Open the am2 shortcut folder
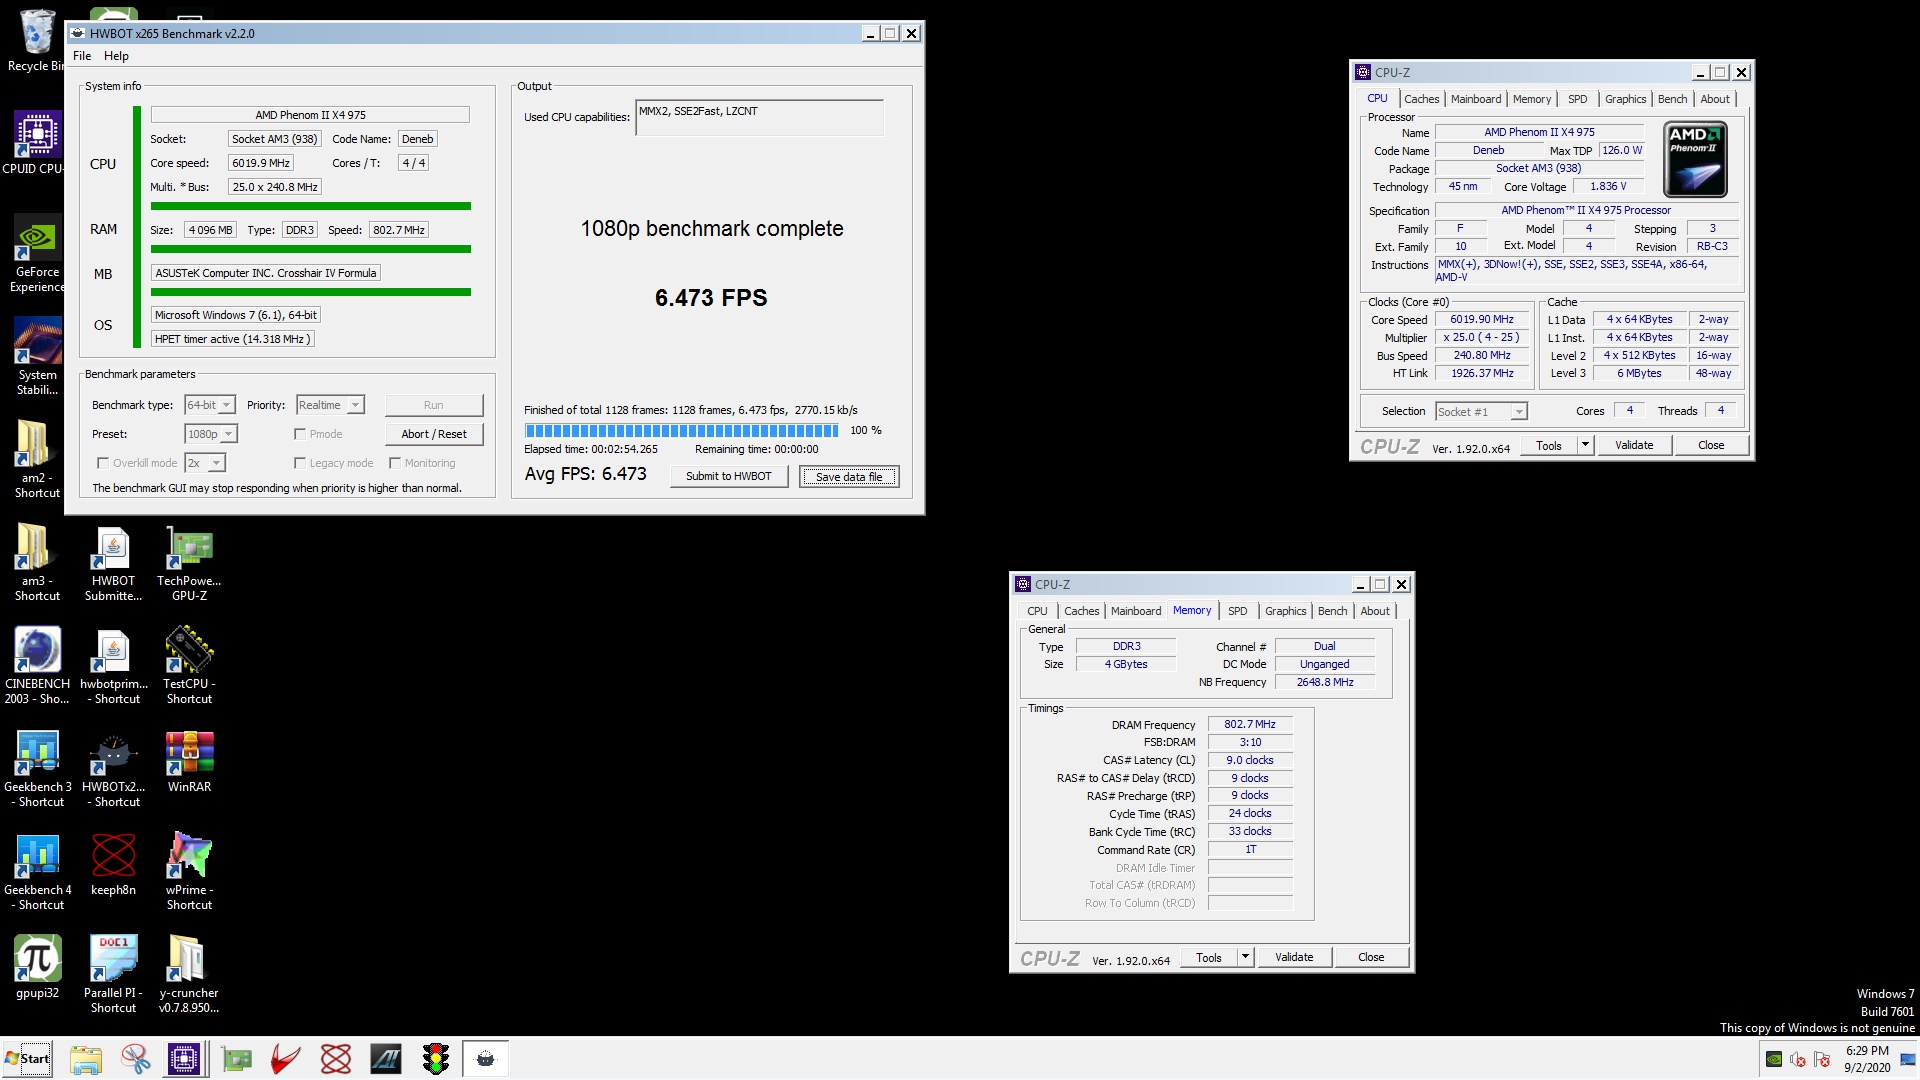Viewport: 1920px width, 1080px height. pyautogui.click(x=37, y=459)
